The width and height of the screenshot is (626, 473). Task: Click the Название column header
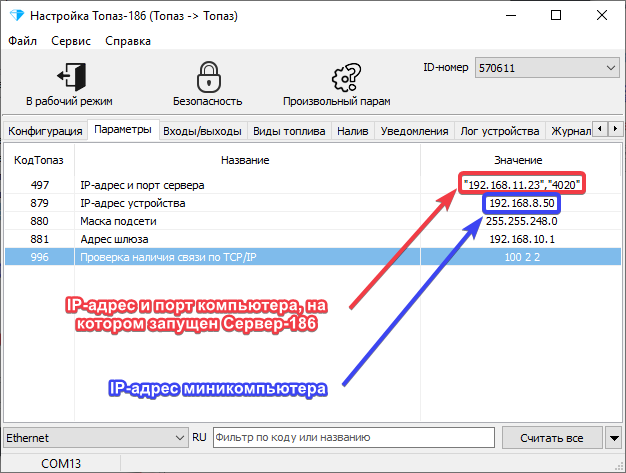coord(245,160)
